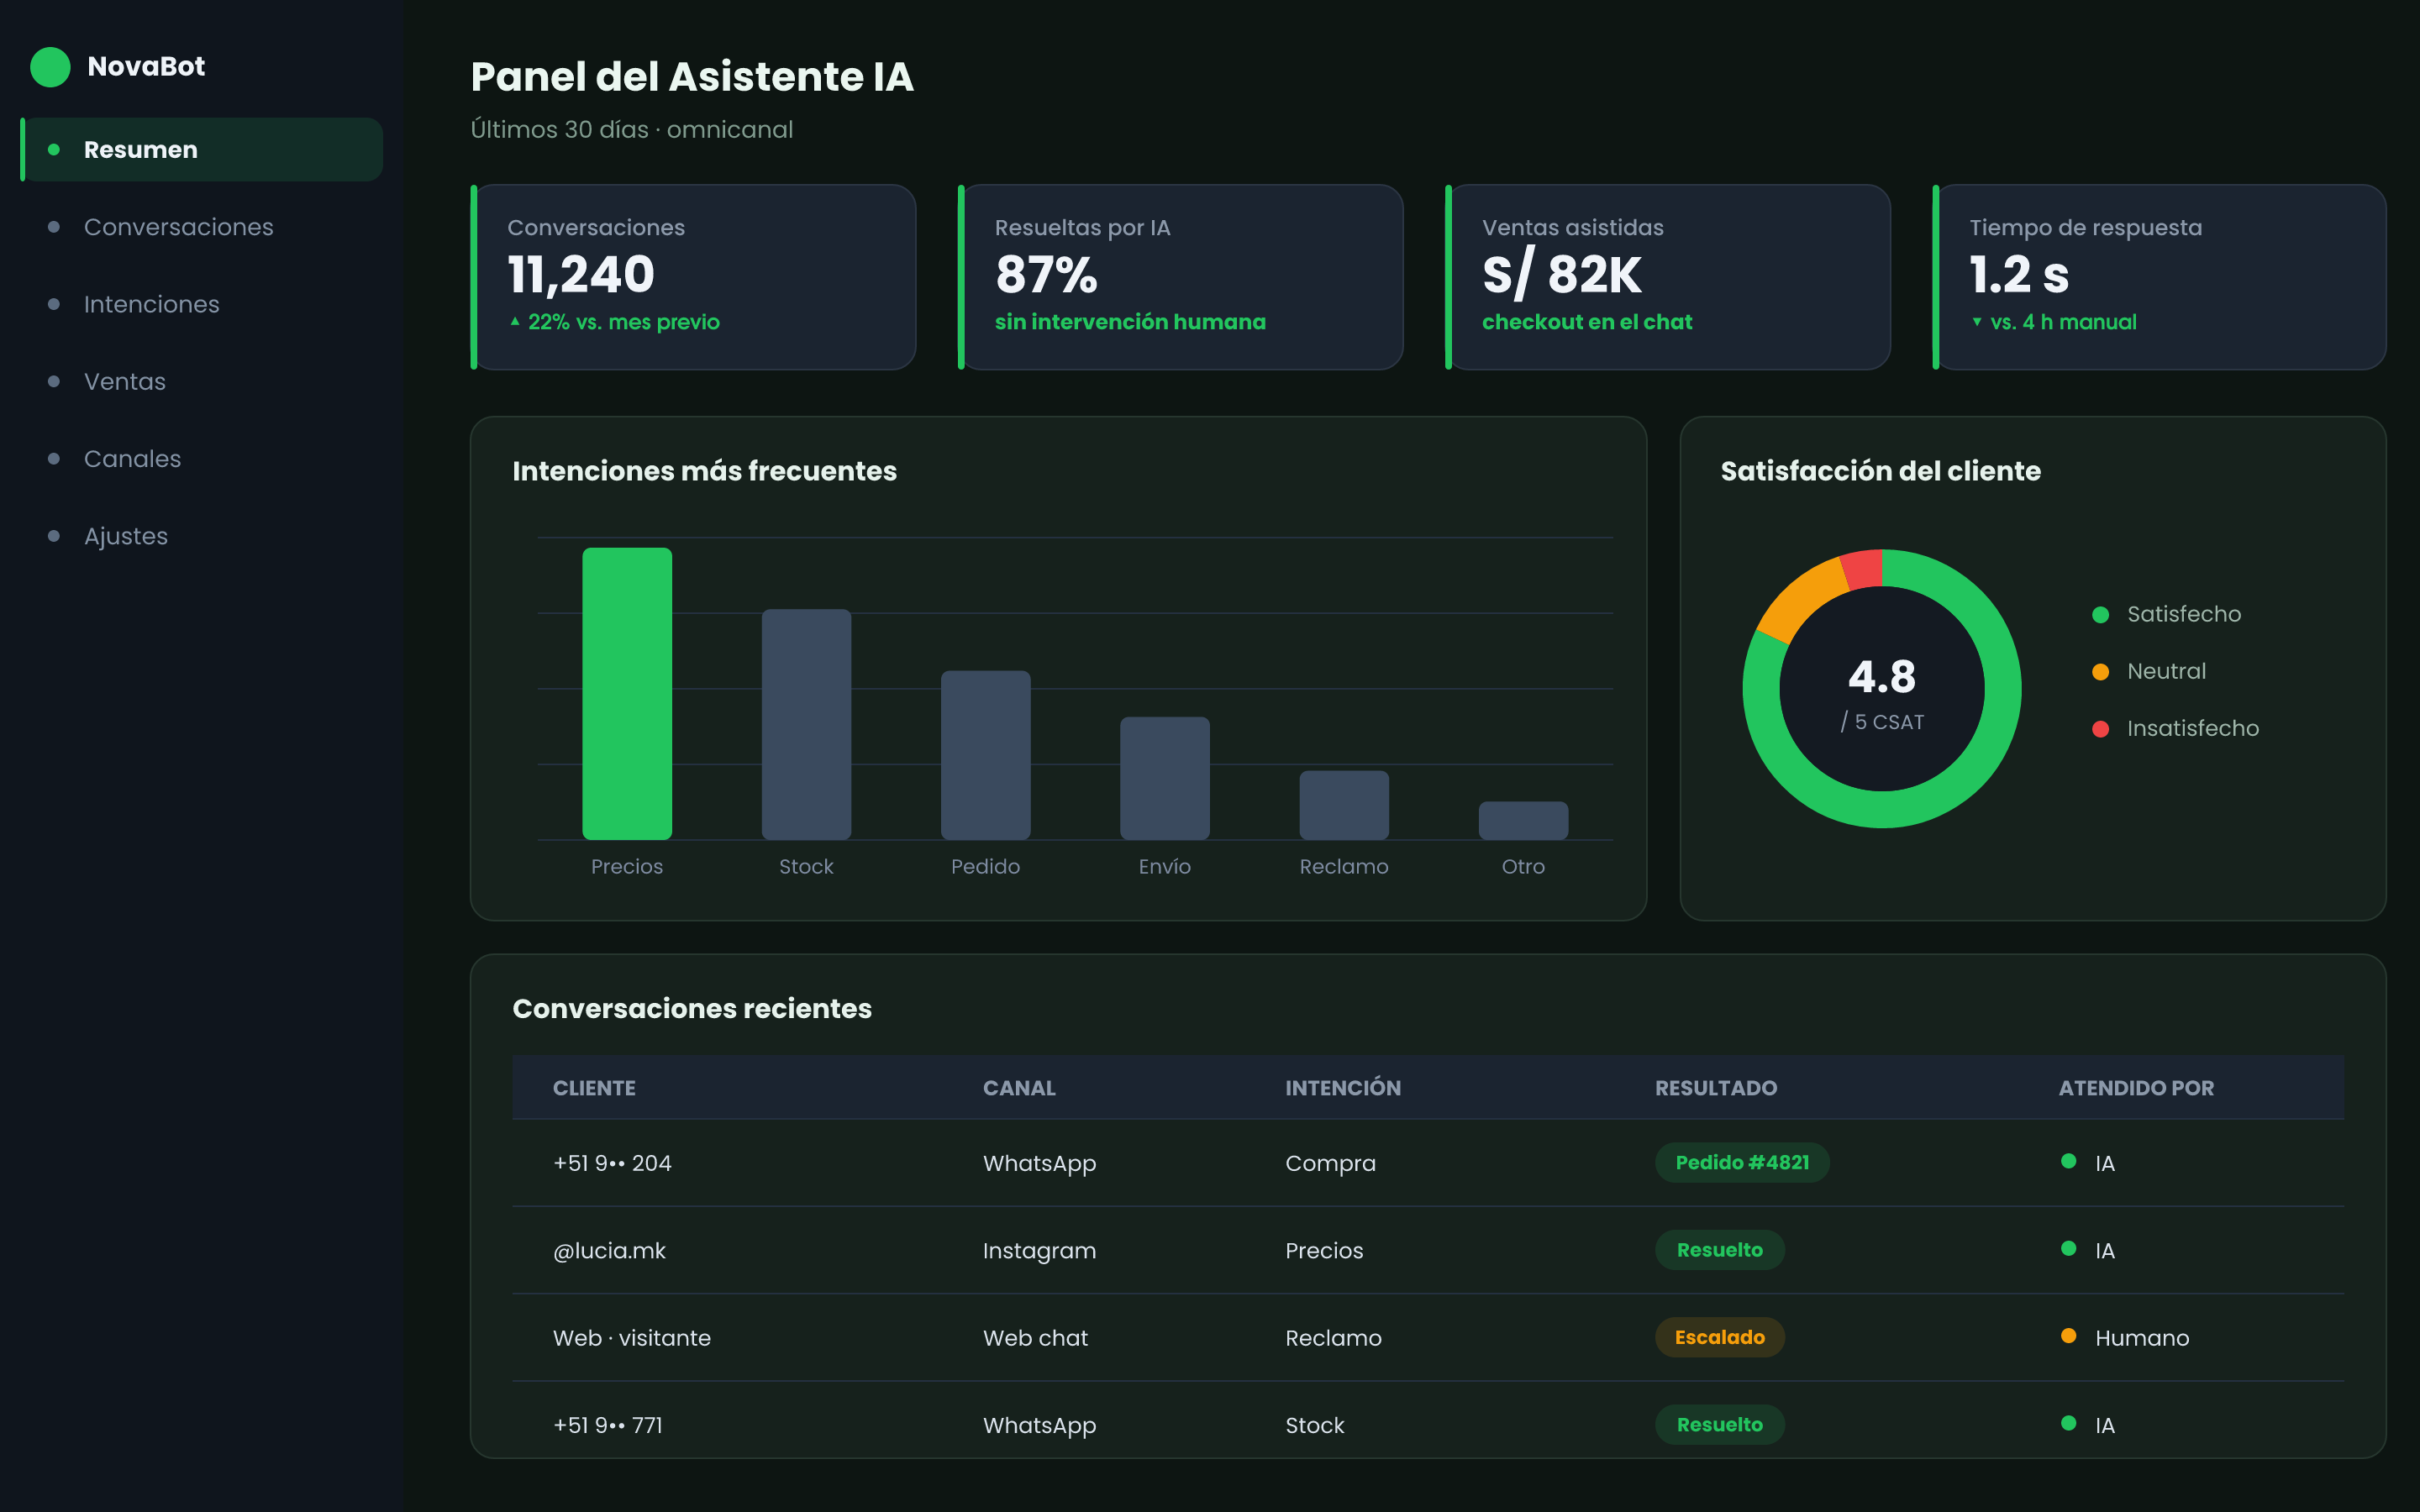
Task: Go to Conversaciones in the sidebar
Action: 202,227
